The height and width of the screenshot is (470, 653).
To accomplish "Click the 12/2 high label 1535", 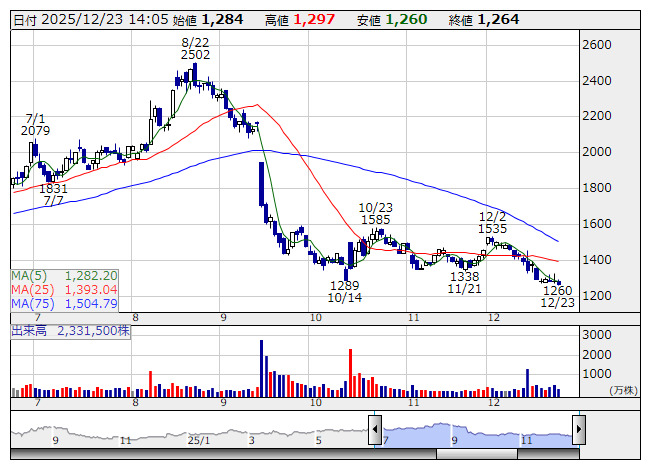I will (x=493, y=229).
